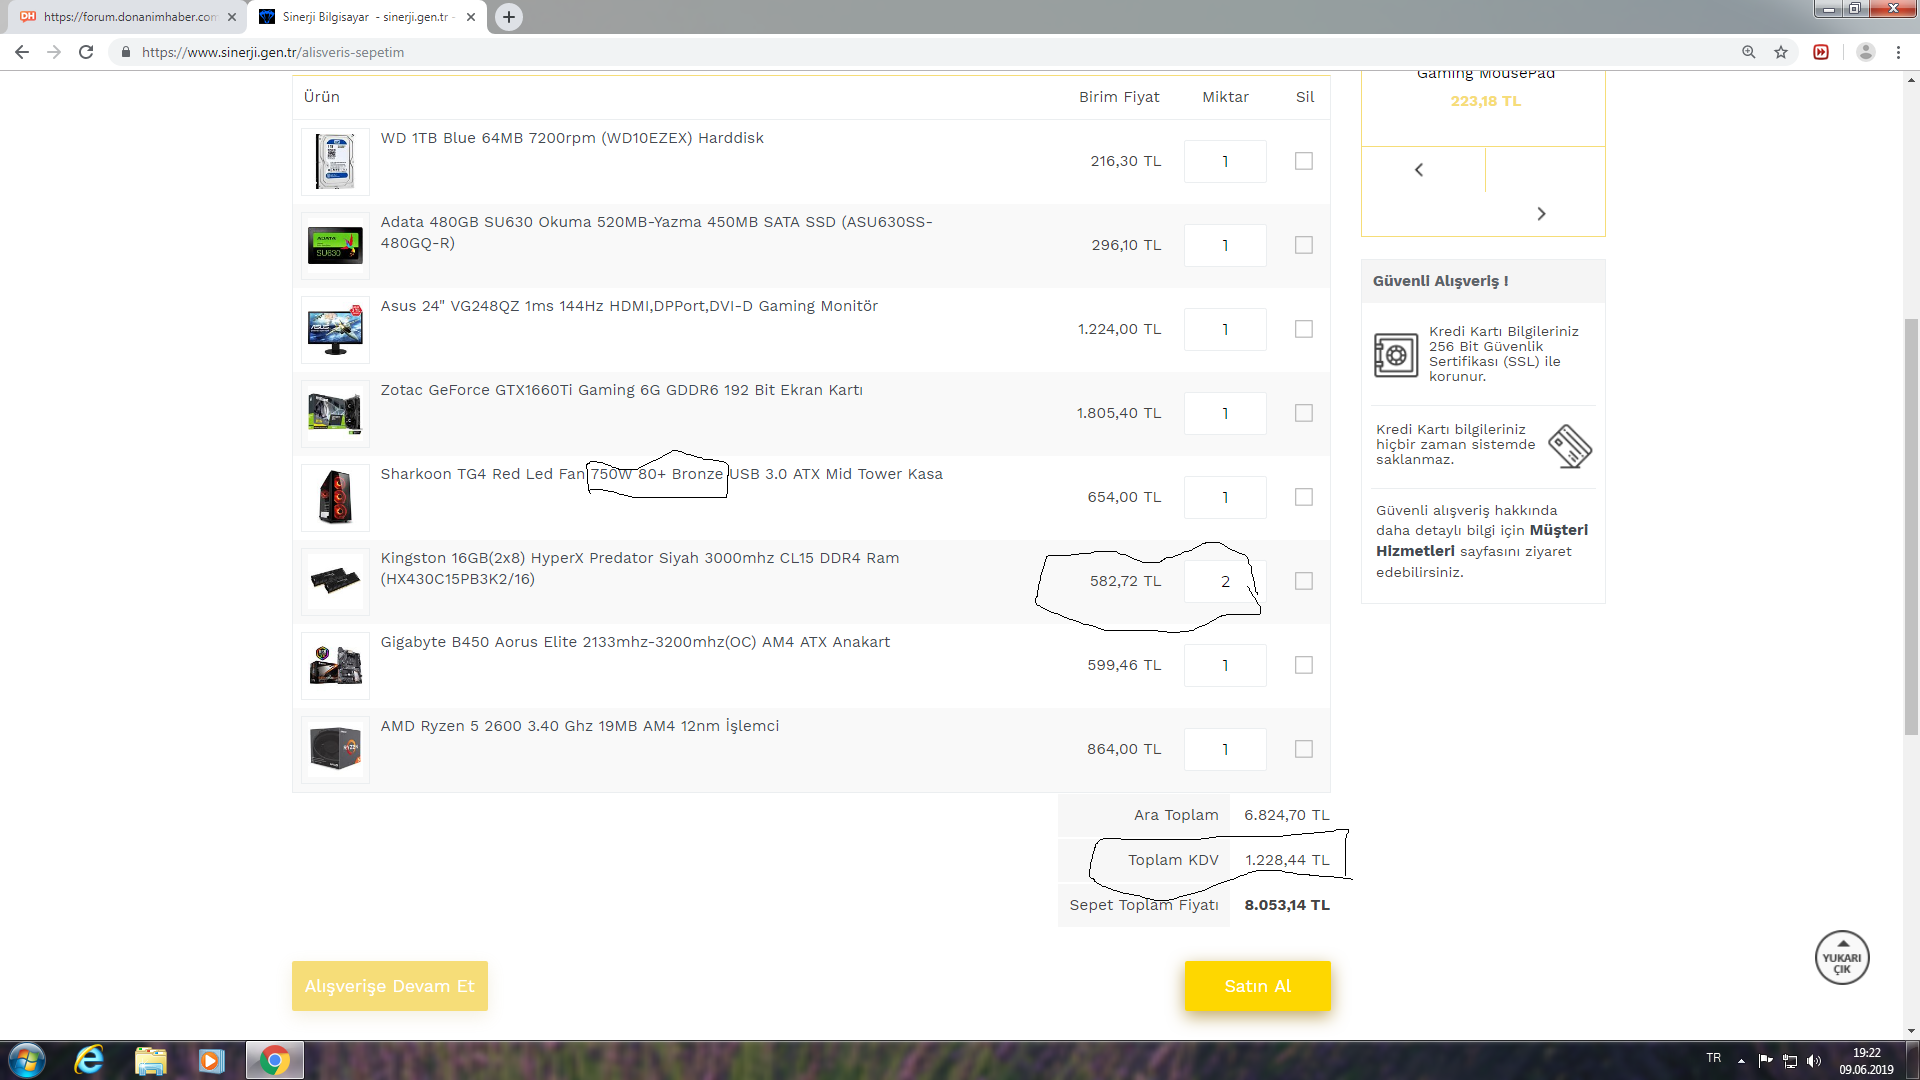This screenshot has height=1080, width=1920.
Task: Click Alışverişe Devam Et button
Action: tap(390, 986)
